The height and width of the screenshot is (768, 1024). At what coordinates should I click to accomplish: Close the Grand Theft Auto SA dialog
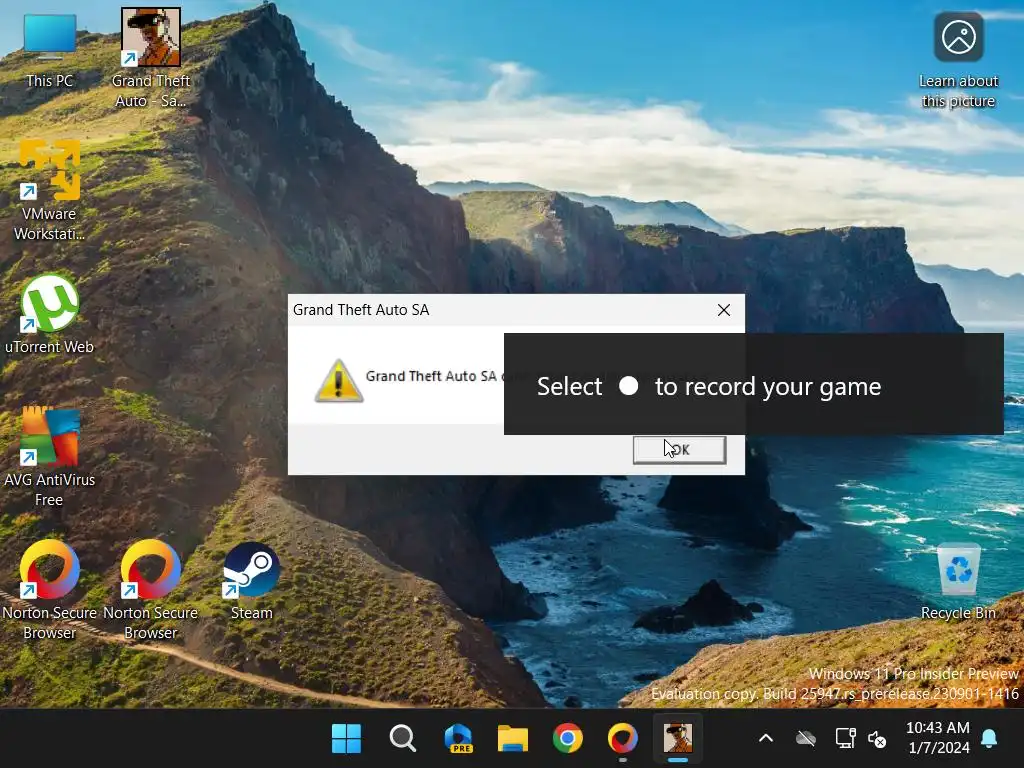pos(724,310)
